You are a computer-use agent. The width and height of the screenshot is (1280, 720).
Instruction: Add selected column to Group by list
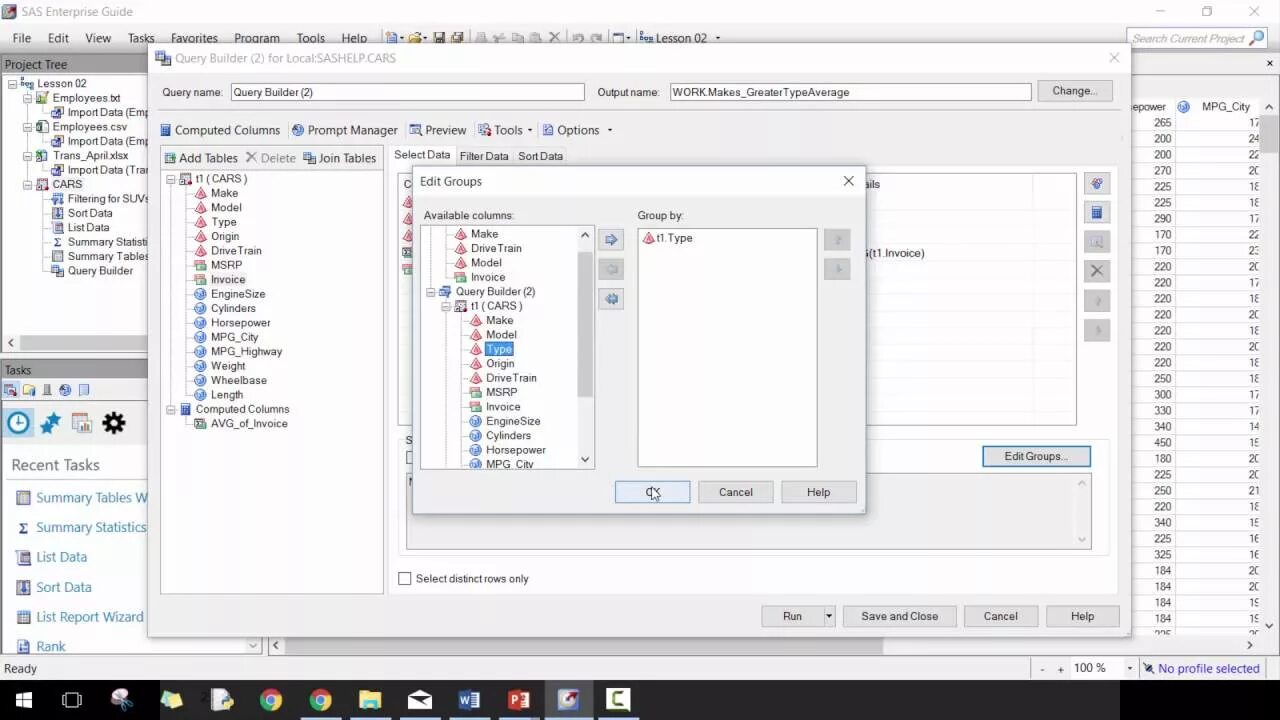coord(611,240)
